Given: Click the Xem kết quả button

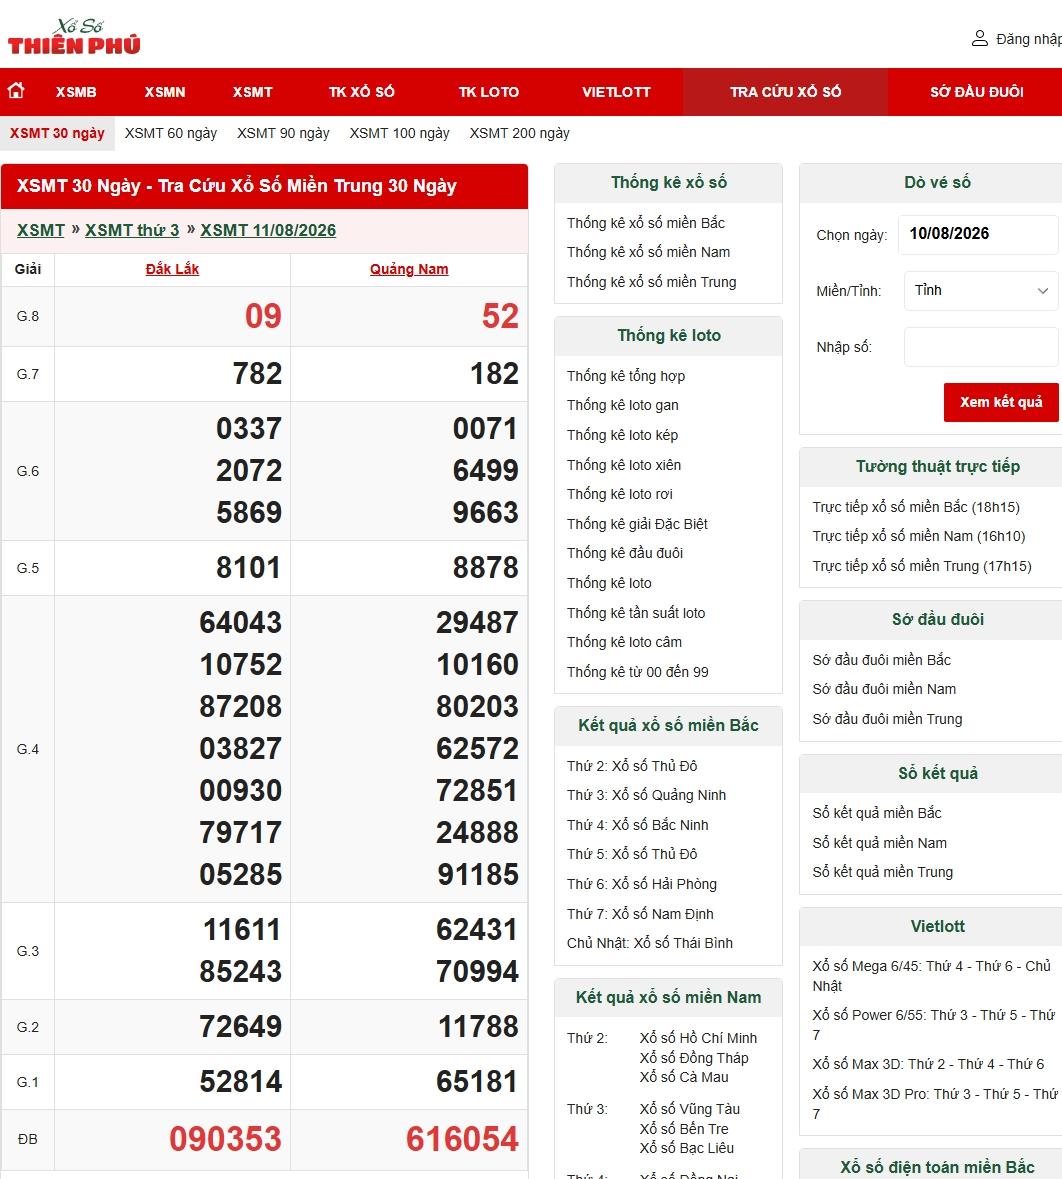Looking at the screenshot, I should [x=1001, y=402].
